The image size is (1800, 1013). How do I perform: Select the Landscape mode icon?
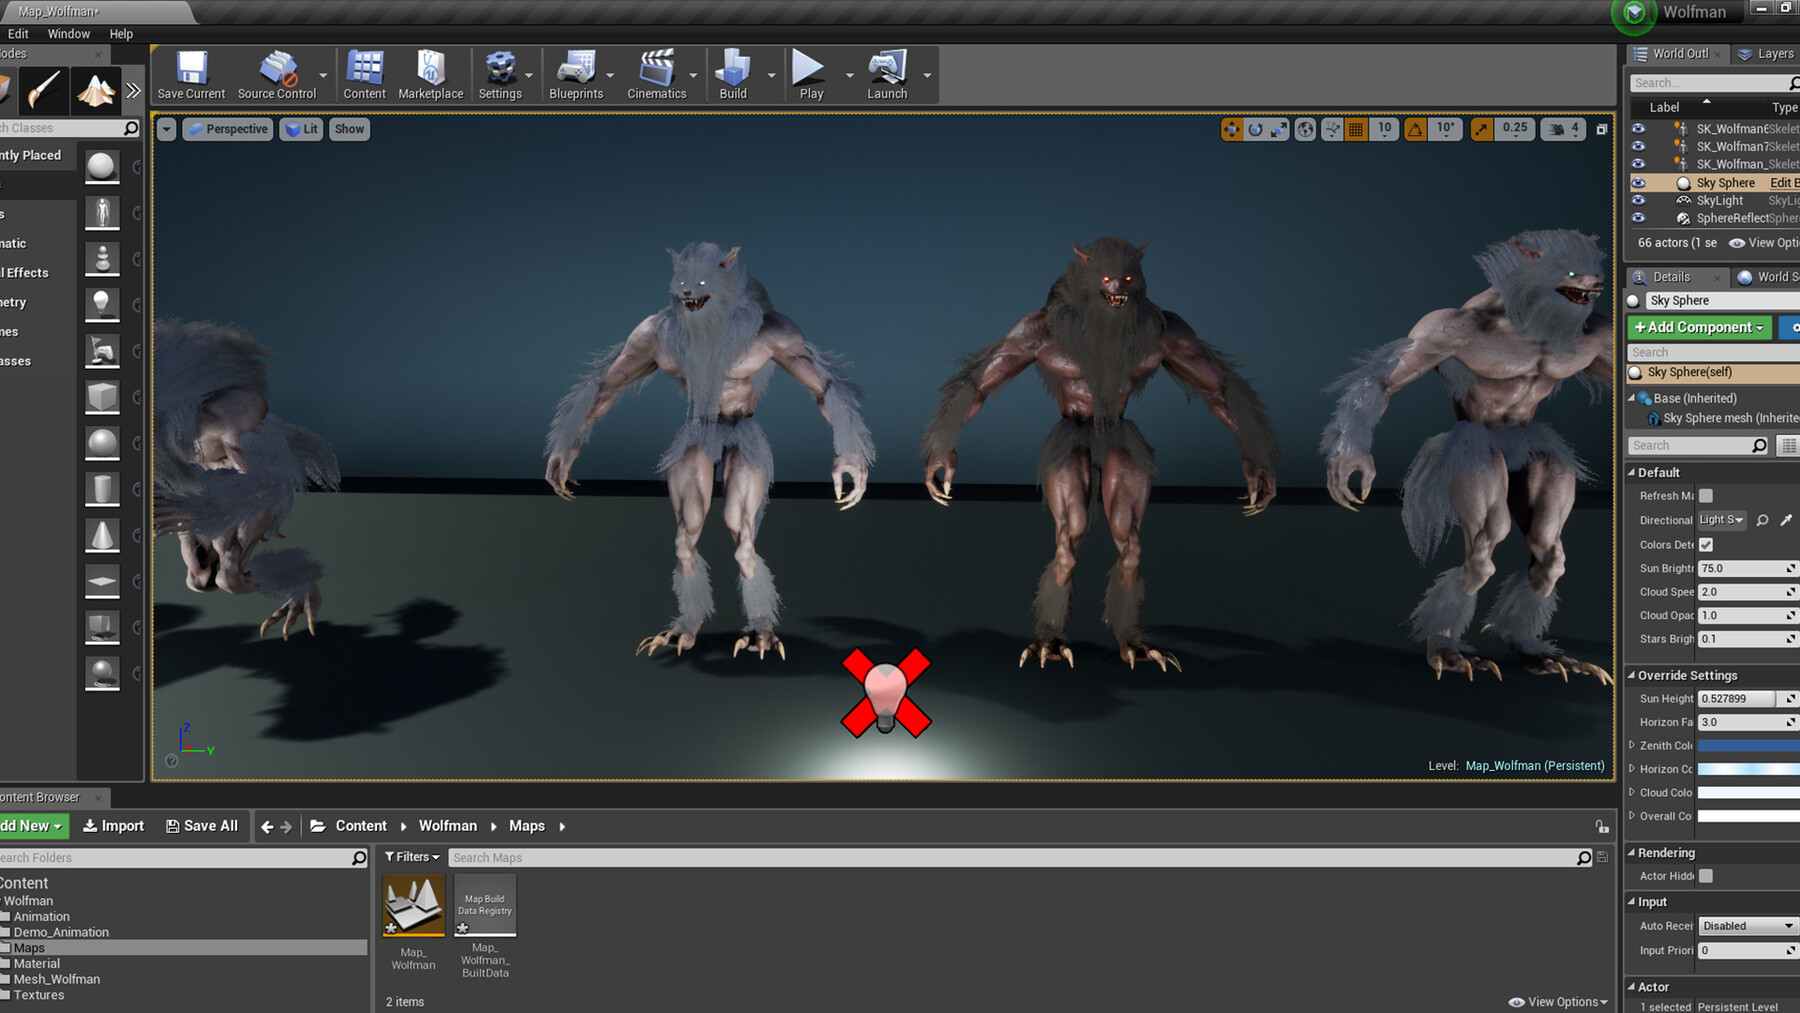[96, 90]
